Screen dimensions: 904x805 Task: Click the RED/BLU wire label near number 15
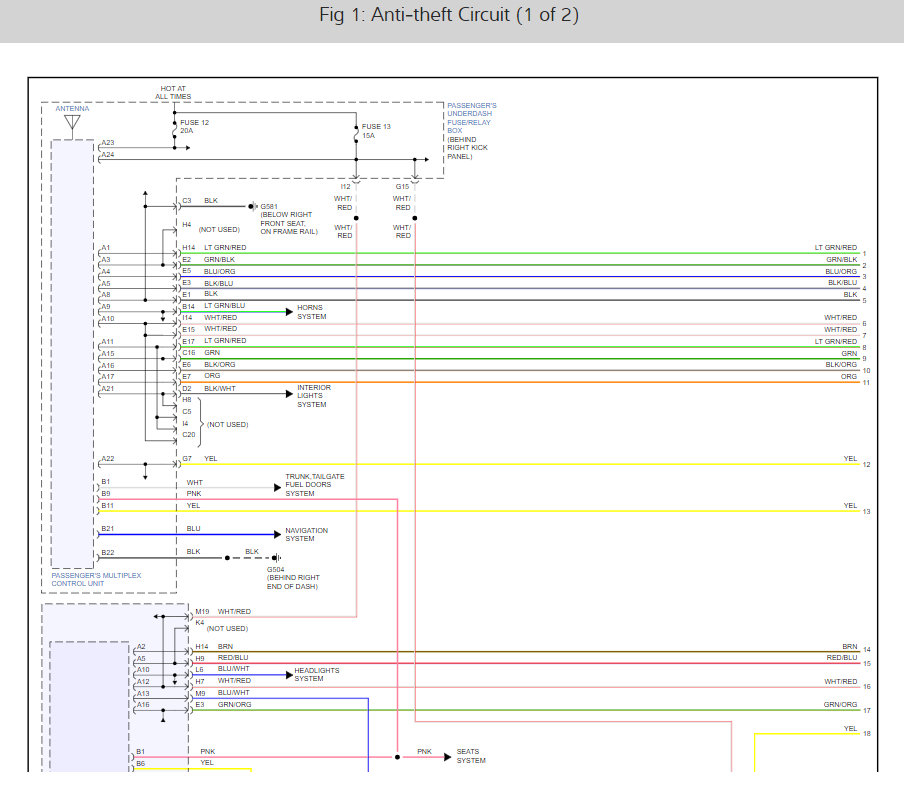coord(841,658)
